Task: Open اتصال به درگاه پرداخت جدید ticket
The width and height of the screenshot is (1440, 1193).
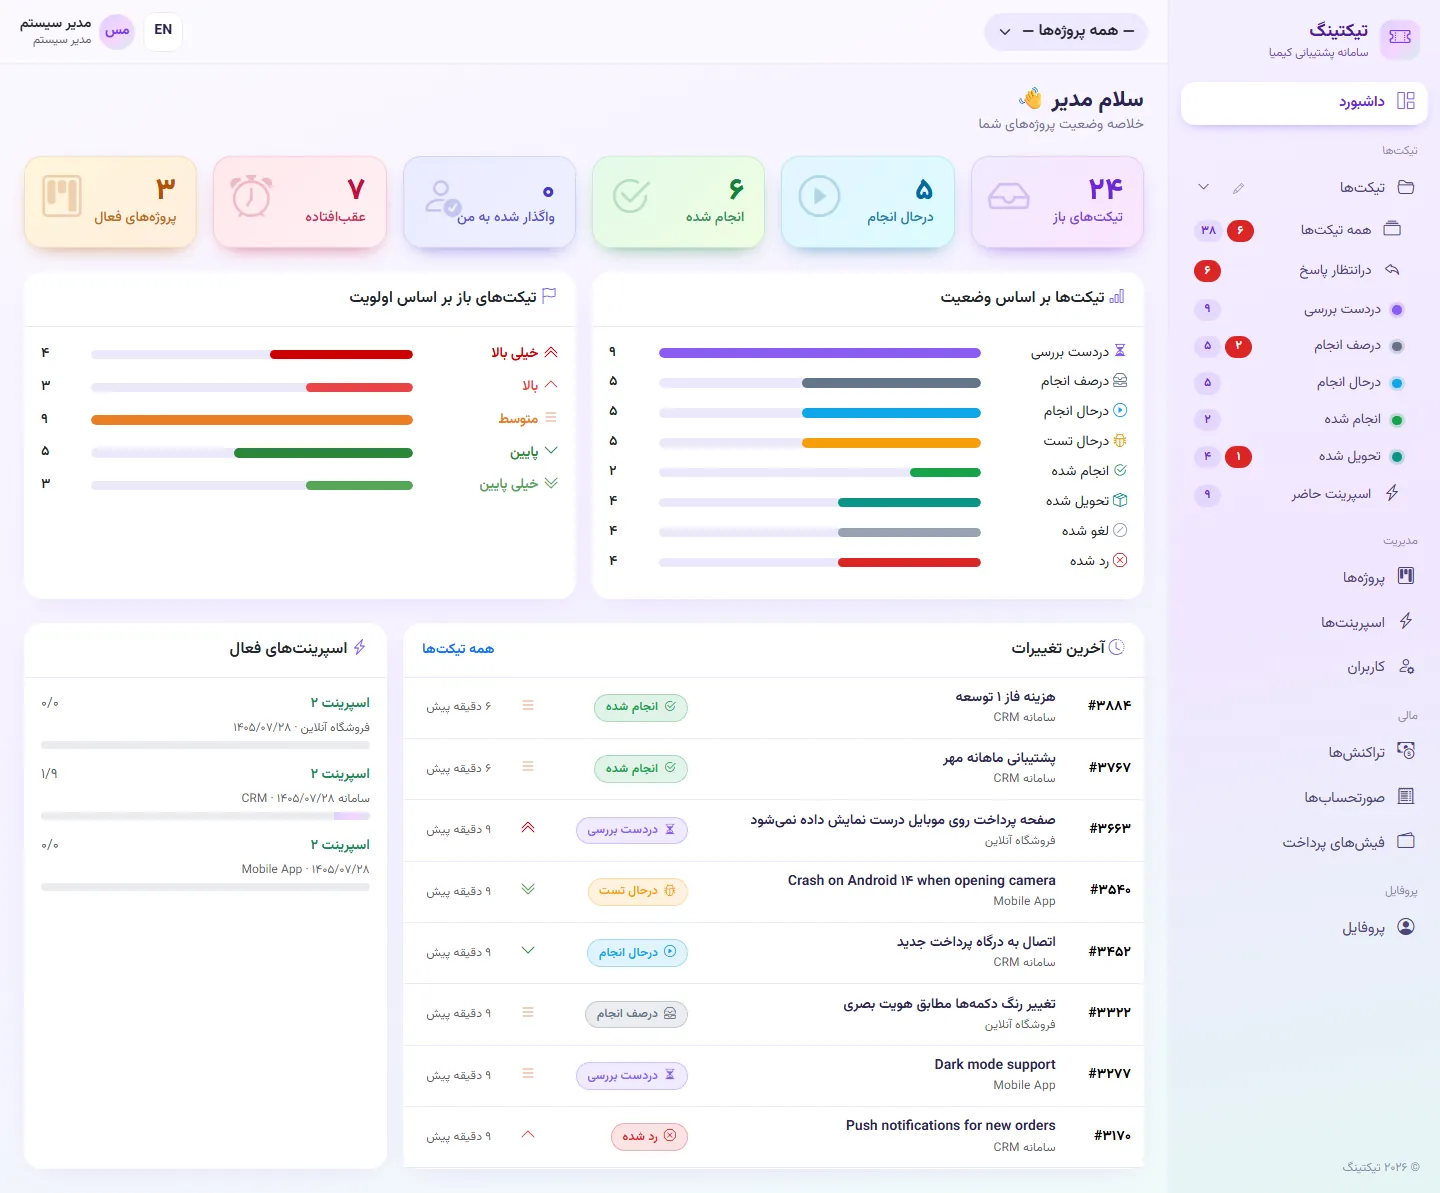Action: (x=773, y=953)
